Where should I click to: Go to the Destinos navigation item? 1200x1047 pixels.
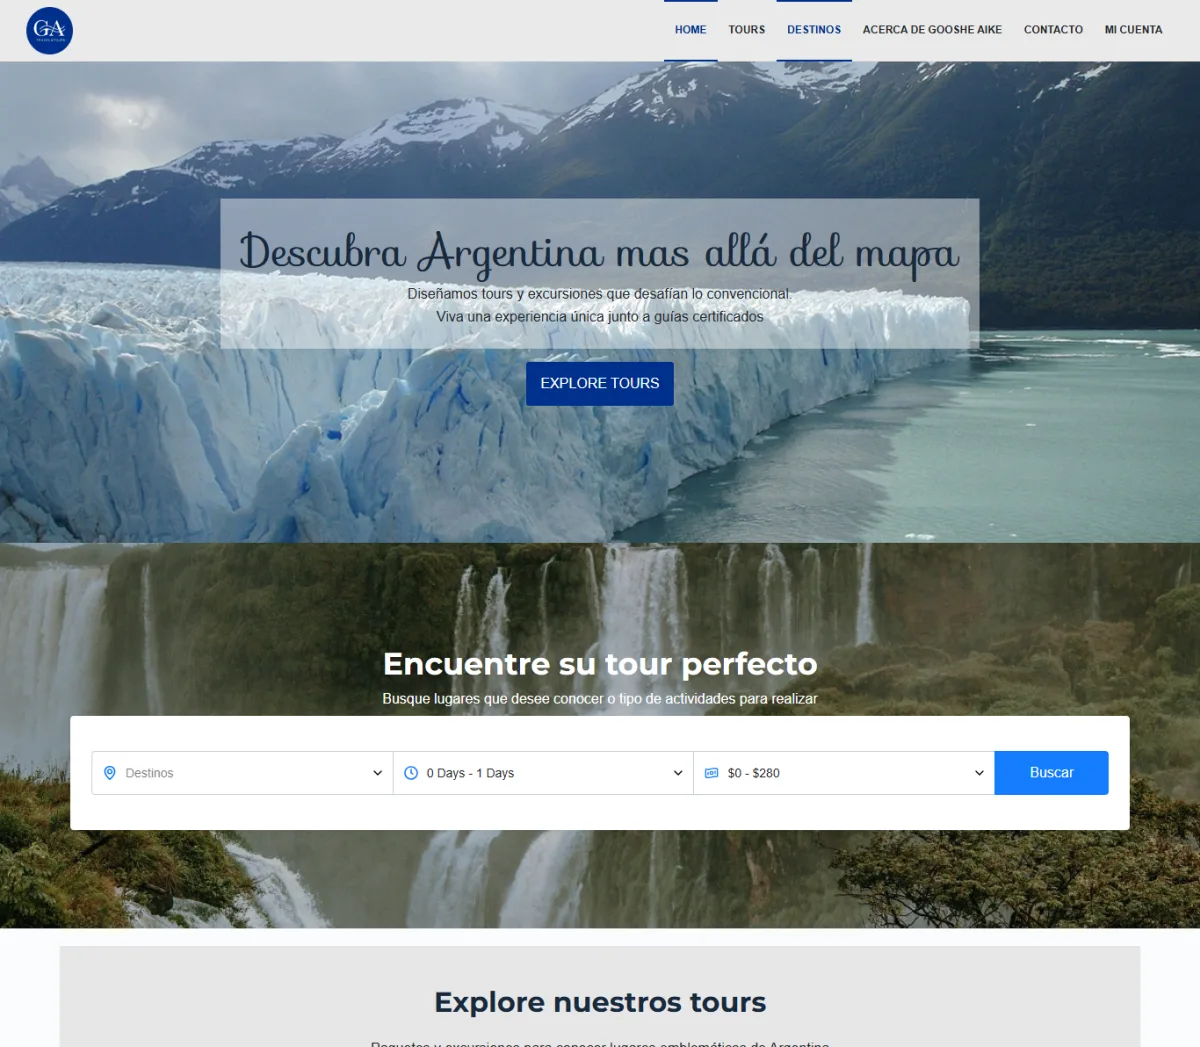pos(814,30)
